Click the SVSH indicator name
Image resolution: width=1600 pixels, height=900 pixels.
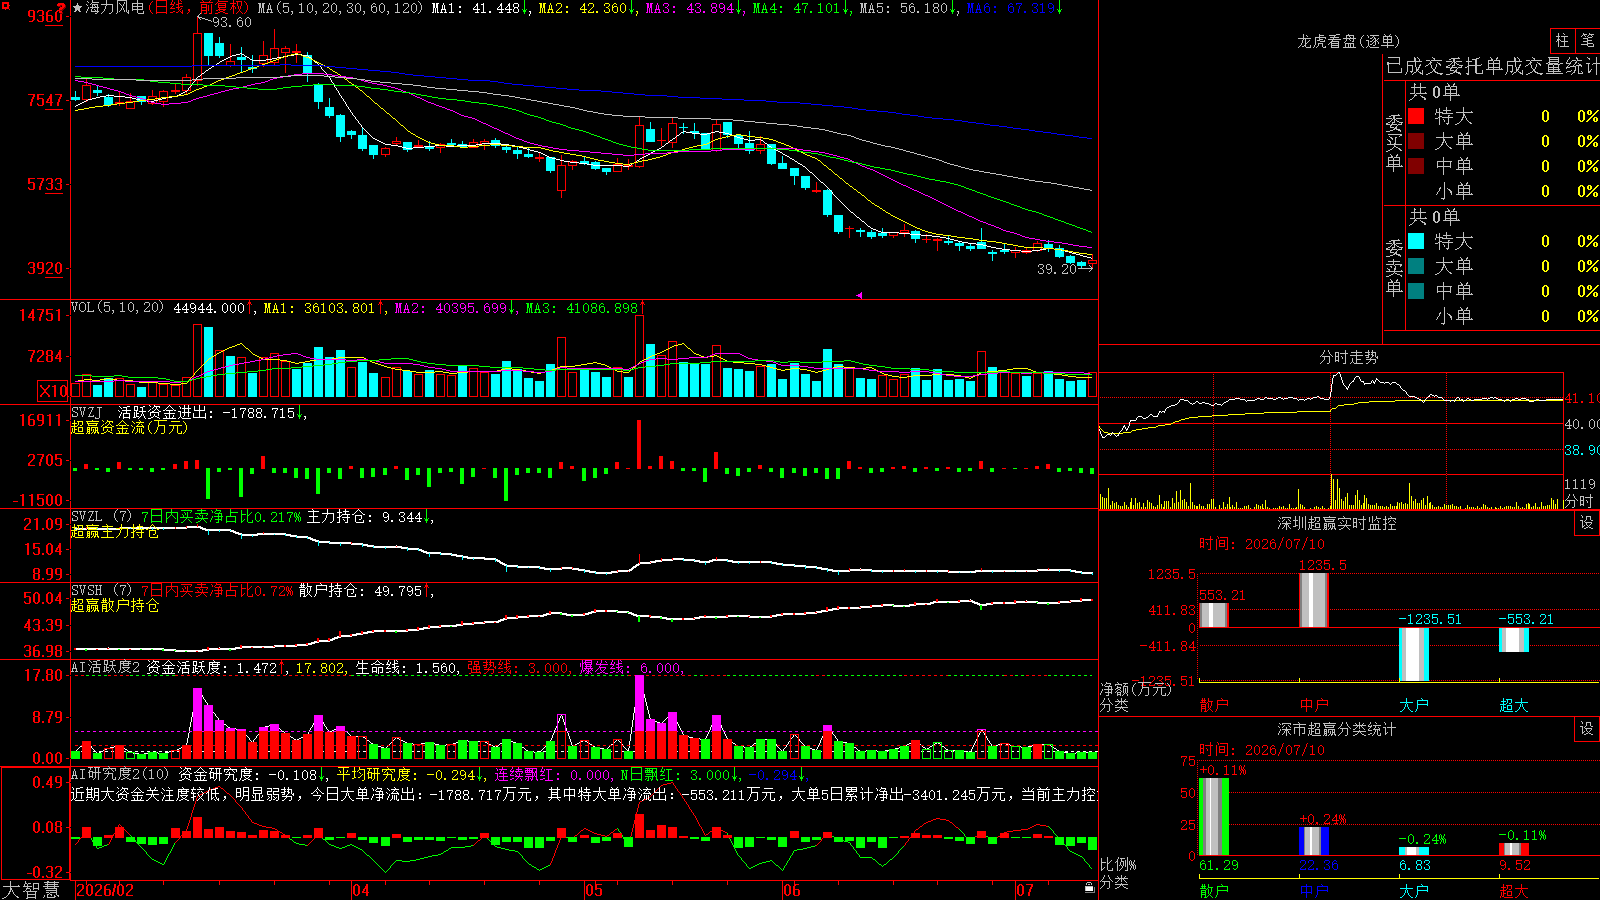pyautogui.click(x=87, y=591)
